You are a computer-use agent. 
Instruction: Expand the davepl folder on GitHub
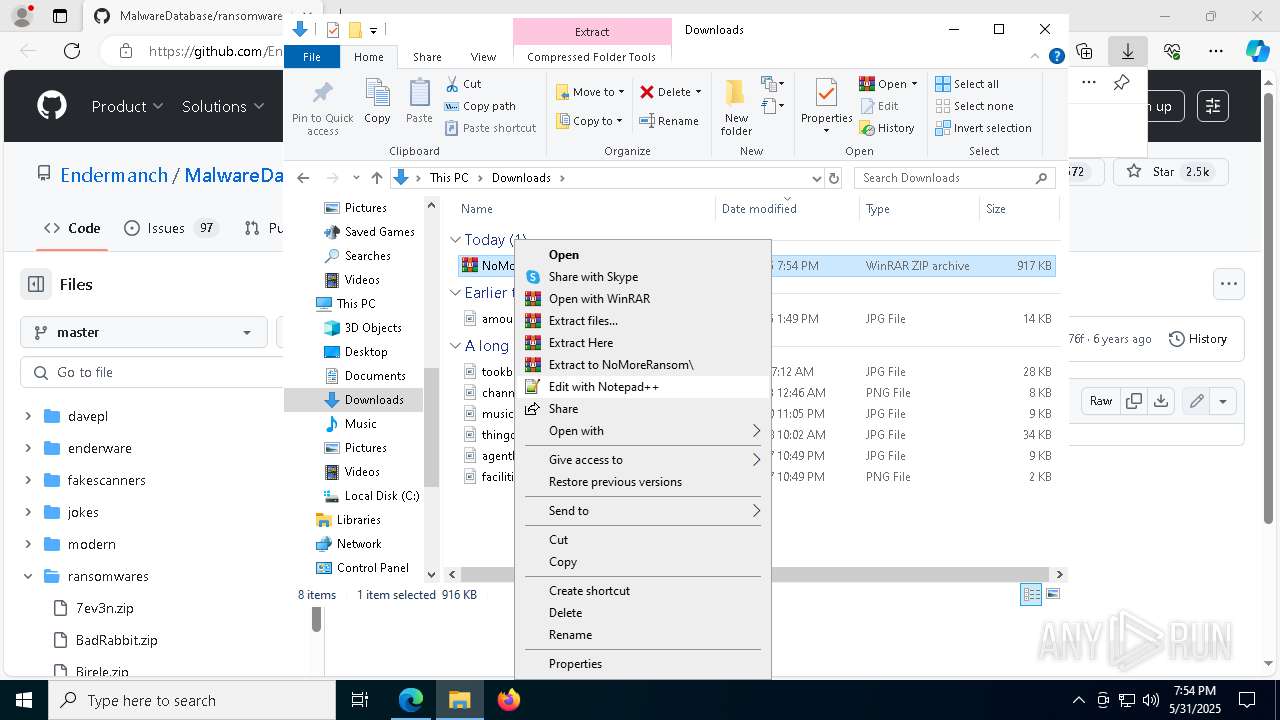point(28,416)
